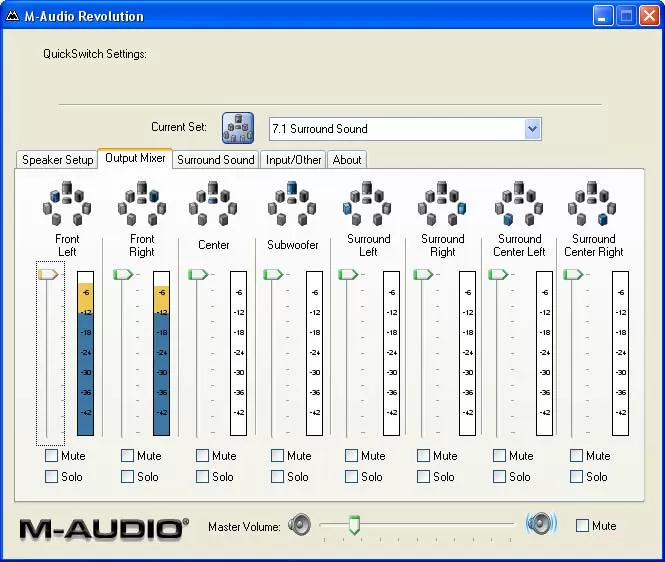Mute the Surround Left channel
Screen dimensions: 665x562
coord(351,456)
